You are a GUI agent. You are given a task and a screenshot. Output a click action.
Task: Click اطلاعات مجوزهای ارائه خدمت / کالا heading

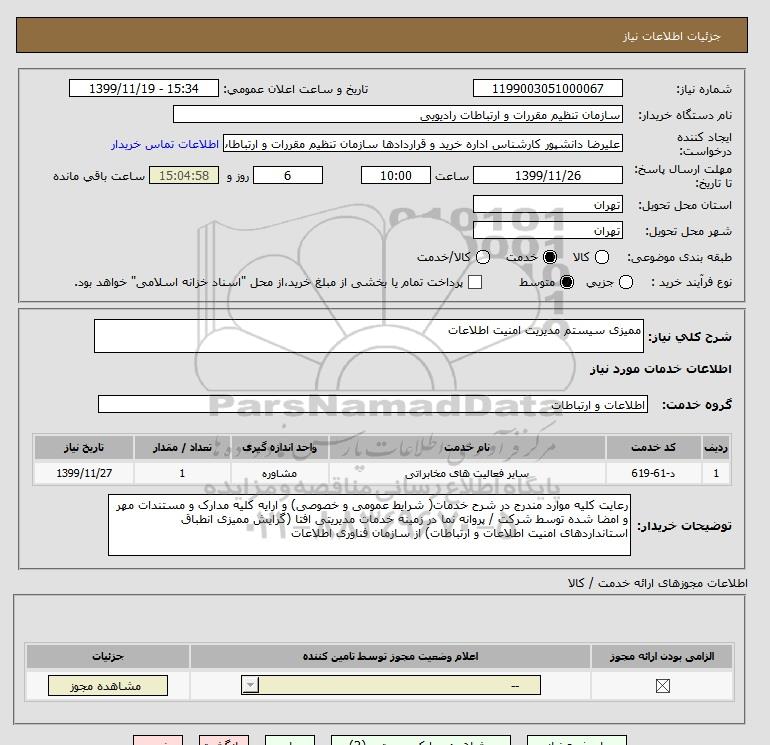(657, 583)
